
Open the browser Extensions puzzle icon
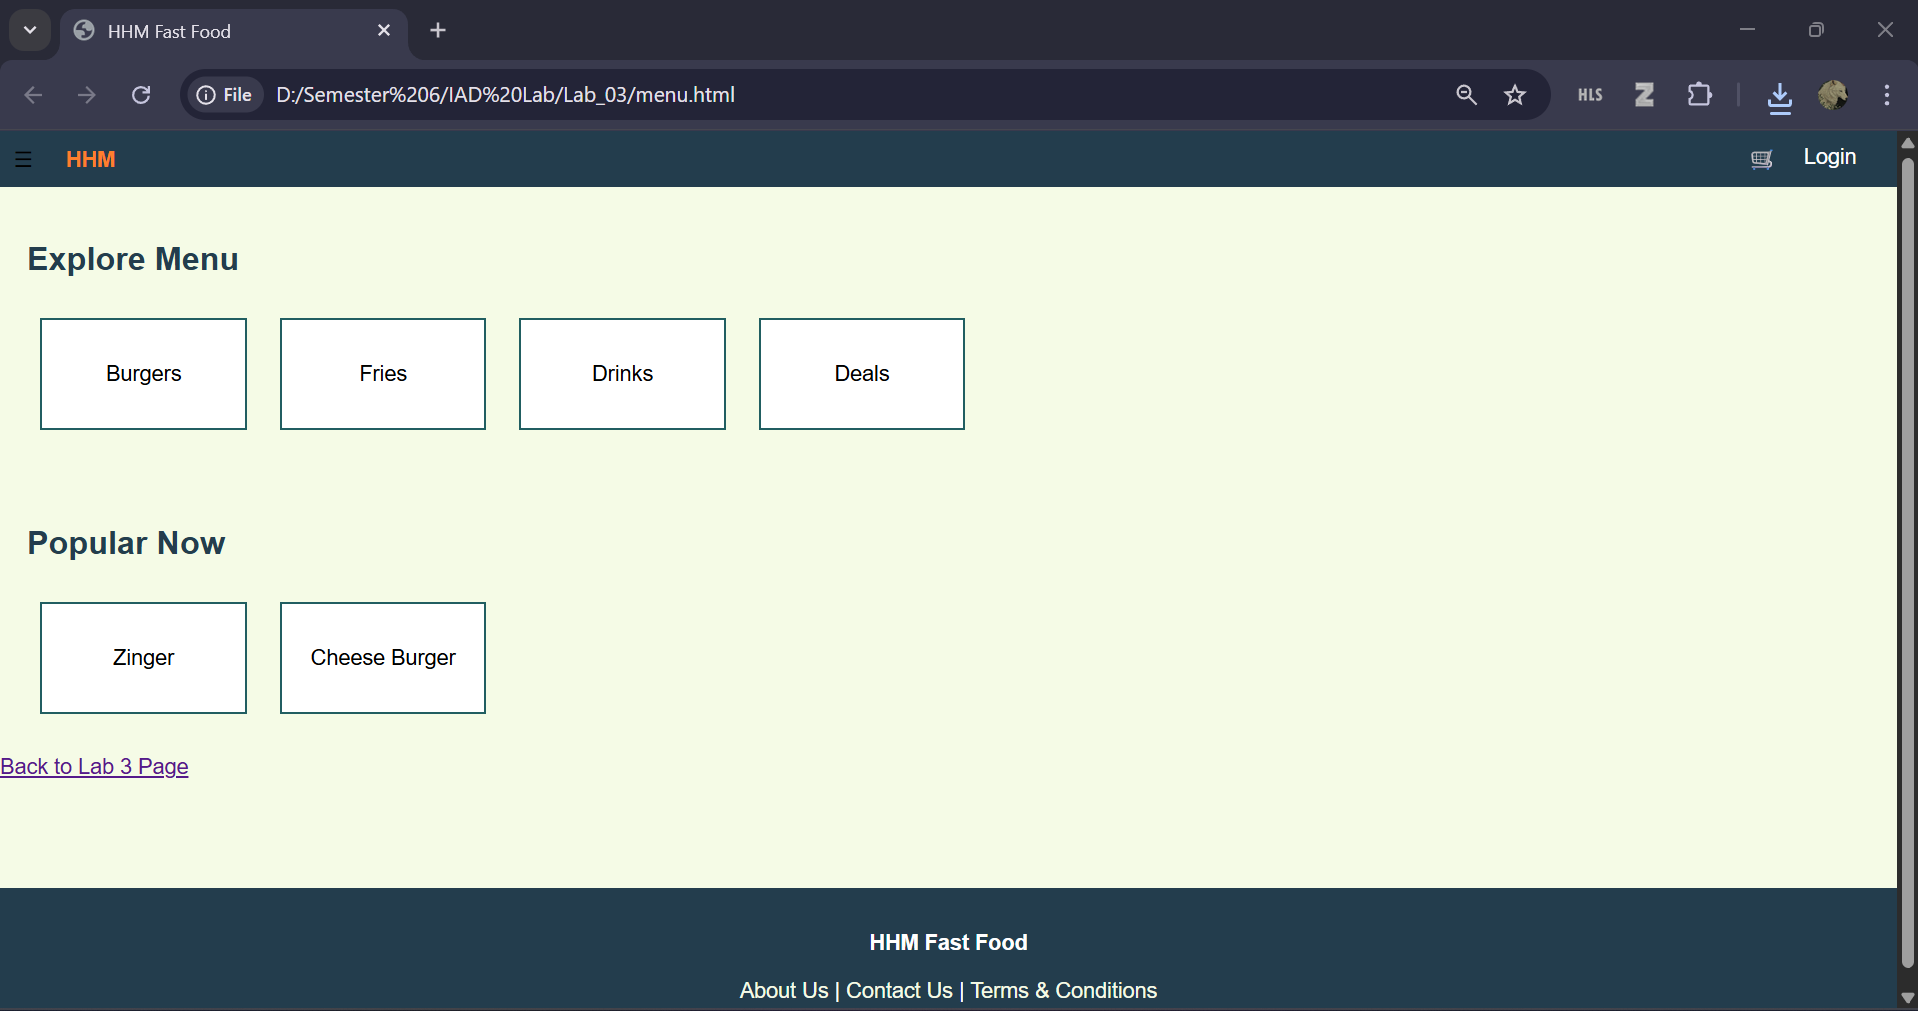[1699, 95]
